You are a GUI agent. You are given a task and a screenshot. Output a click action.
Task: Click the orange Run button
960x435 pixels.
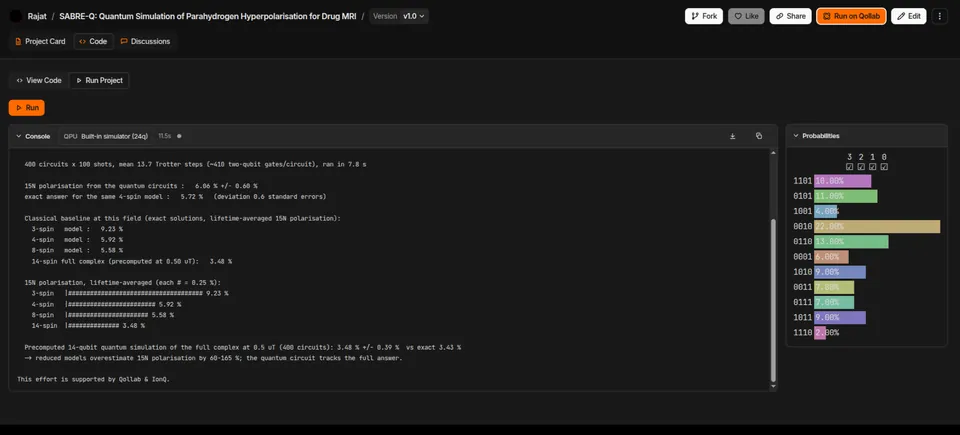26,108
